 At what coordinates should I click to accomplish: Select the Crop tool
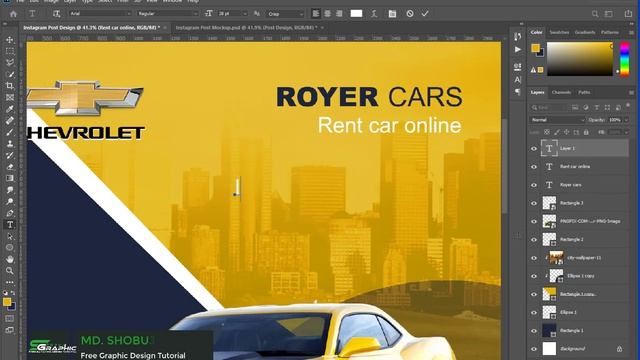coord(10,86)
